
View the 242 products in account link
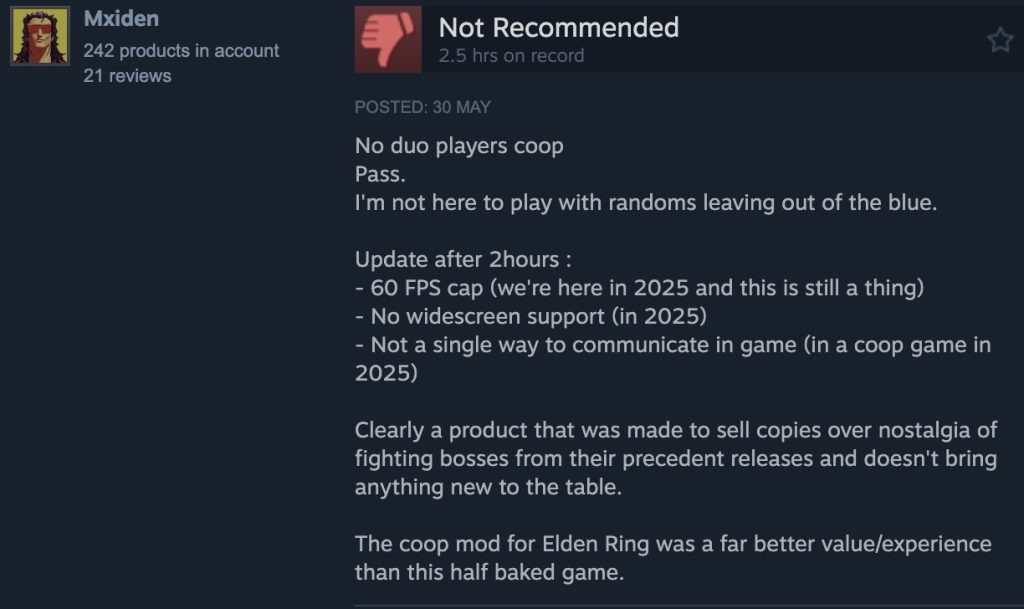click(x=181, y=50)
